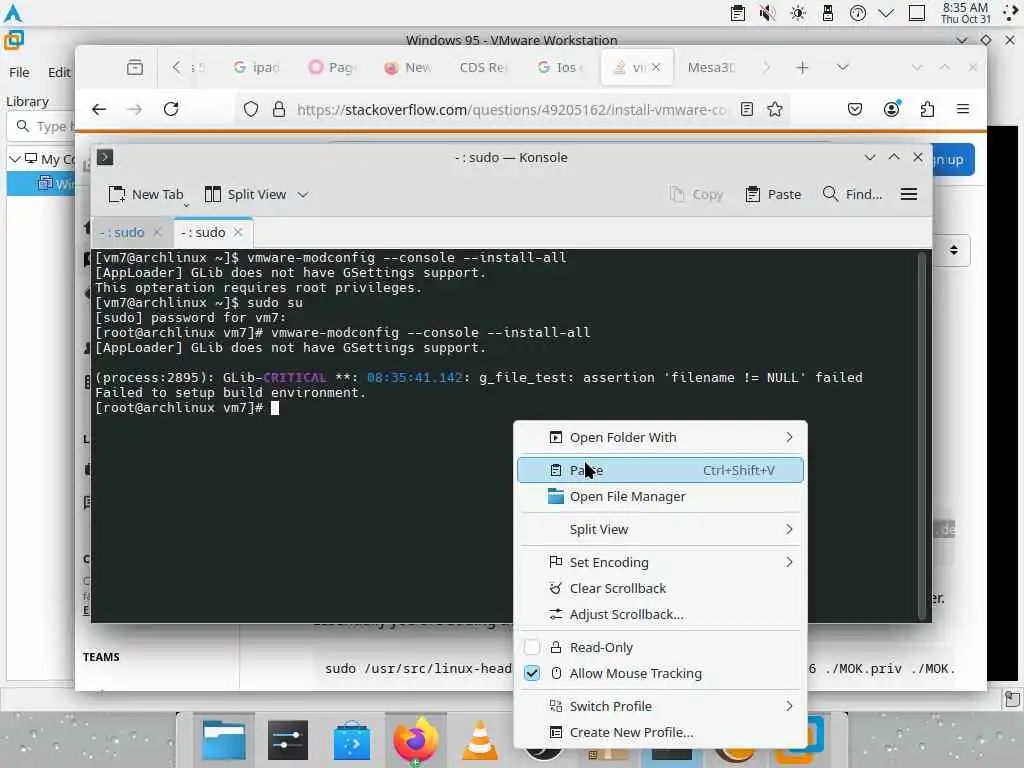Reload the stackoverflow page in Firefox
This screenshot has width=1024, height=768.
(171, 109)
